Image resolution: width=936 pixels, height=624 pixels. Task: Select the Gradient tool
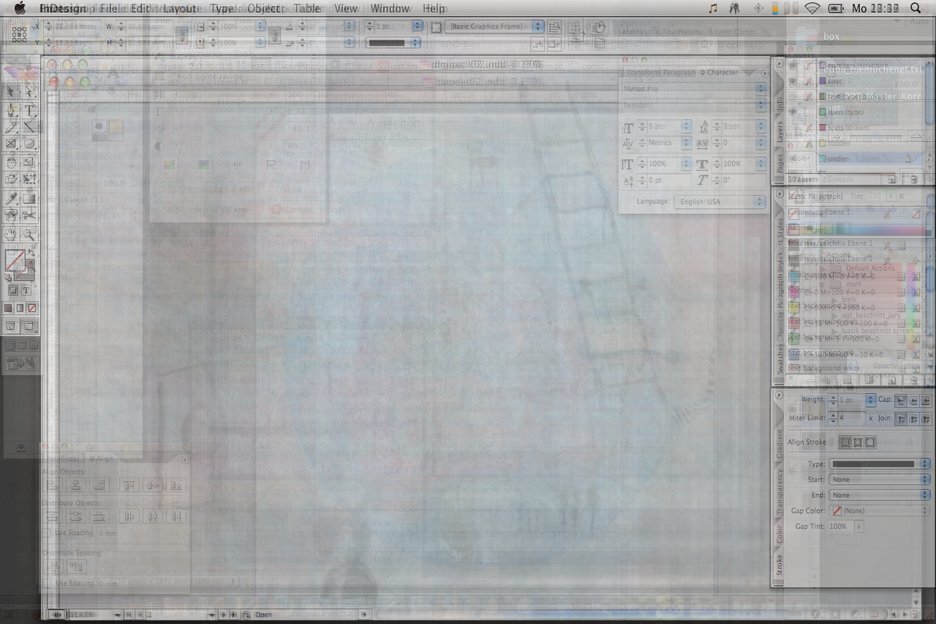[x=29, y=198]
